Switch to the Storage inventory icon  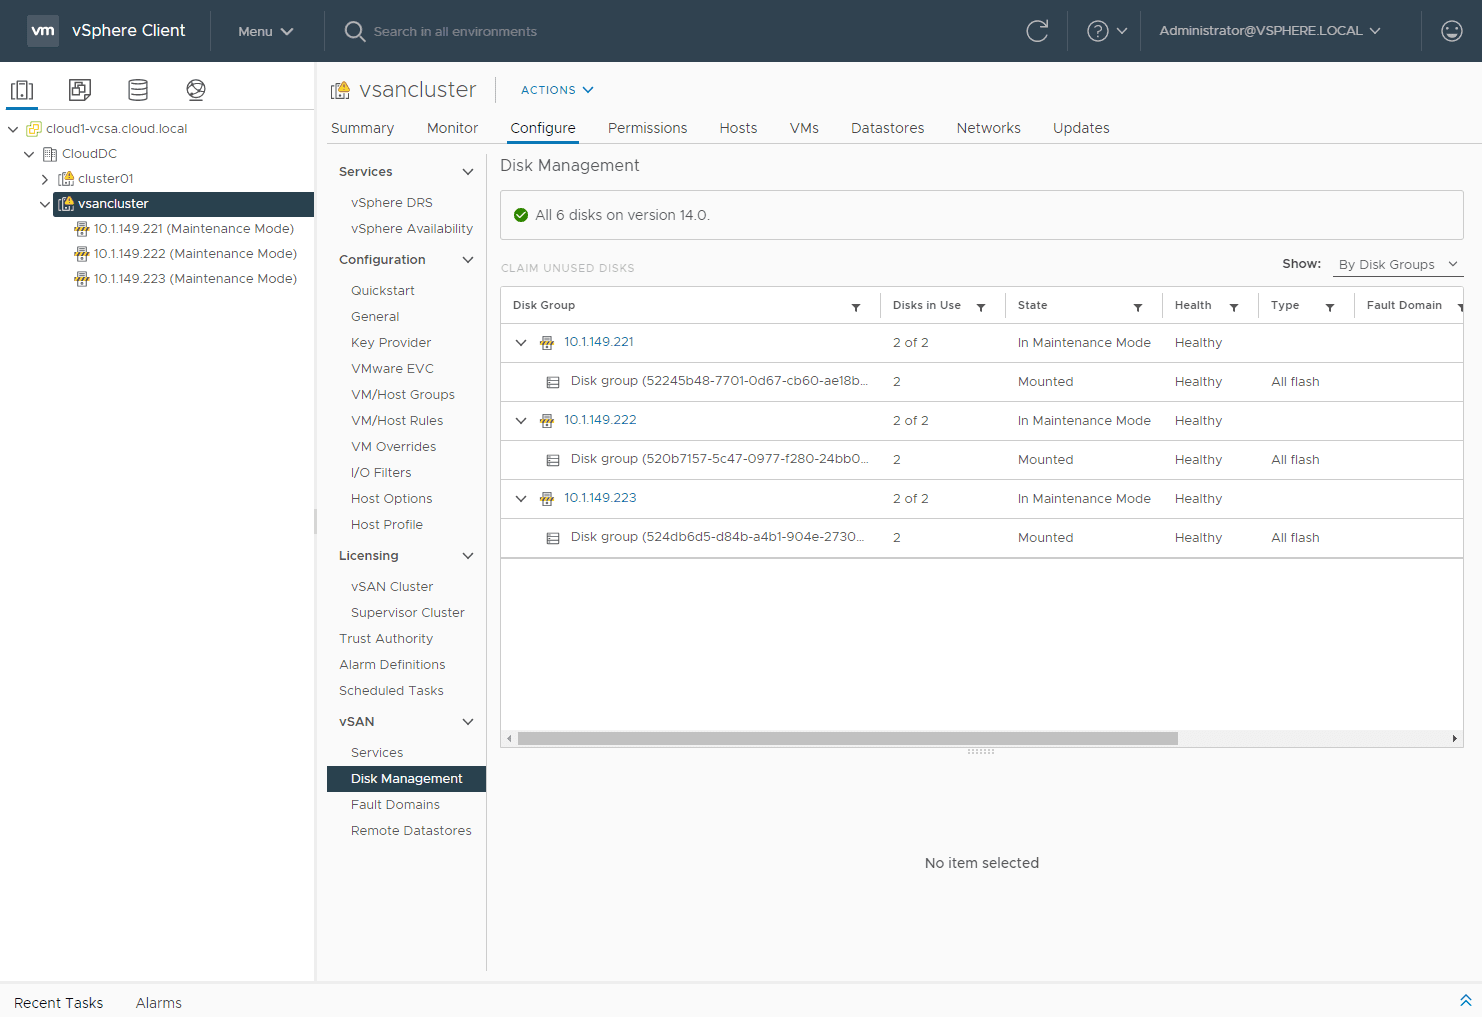click(137, 89)
